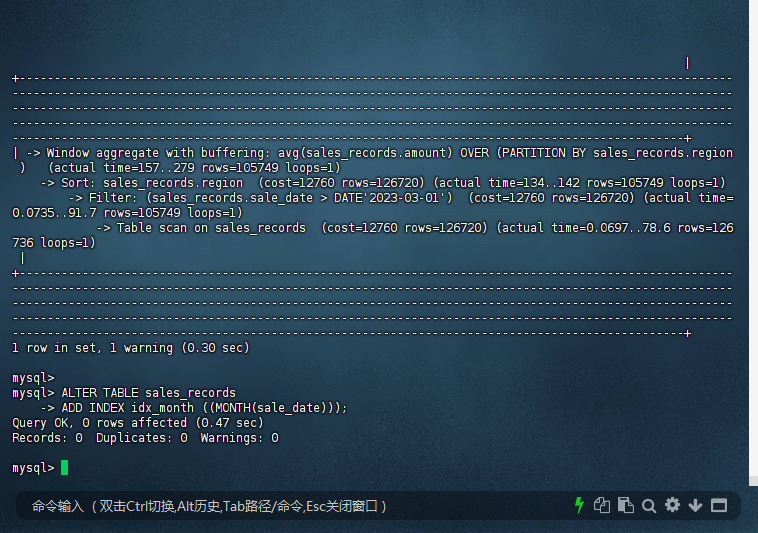The width and height of the screenshot is (758, 533).
Task: Click the down arrow scroll-to-bottom icon
Action: point(695,505)
